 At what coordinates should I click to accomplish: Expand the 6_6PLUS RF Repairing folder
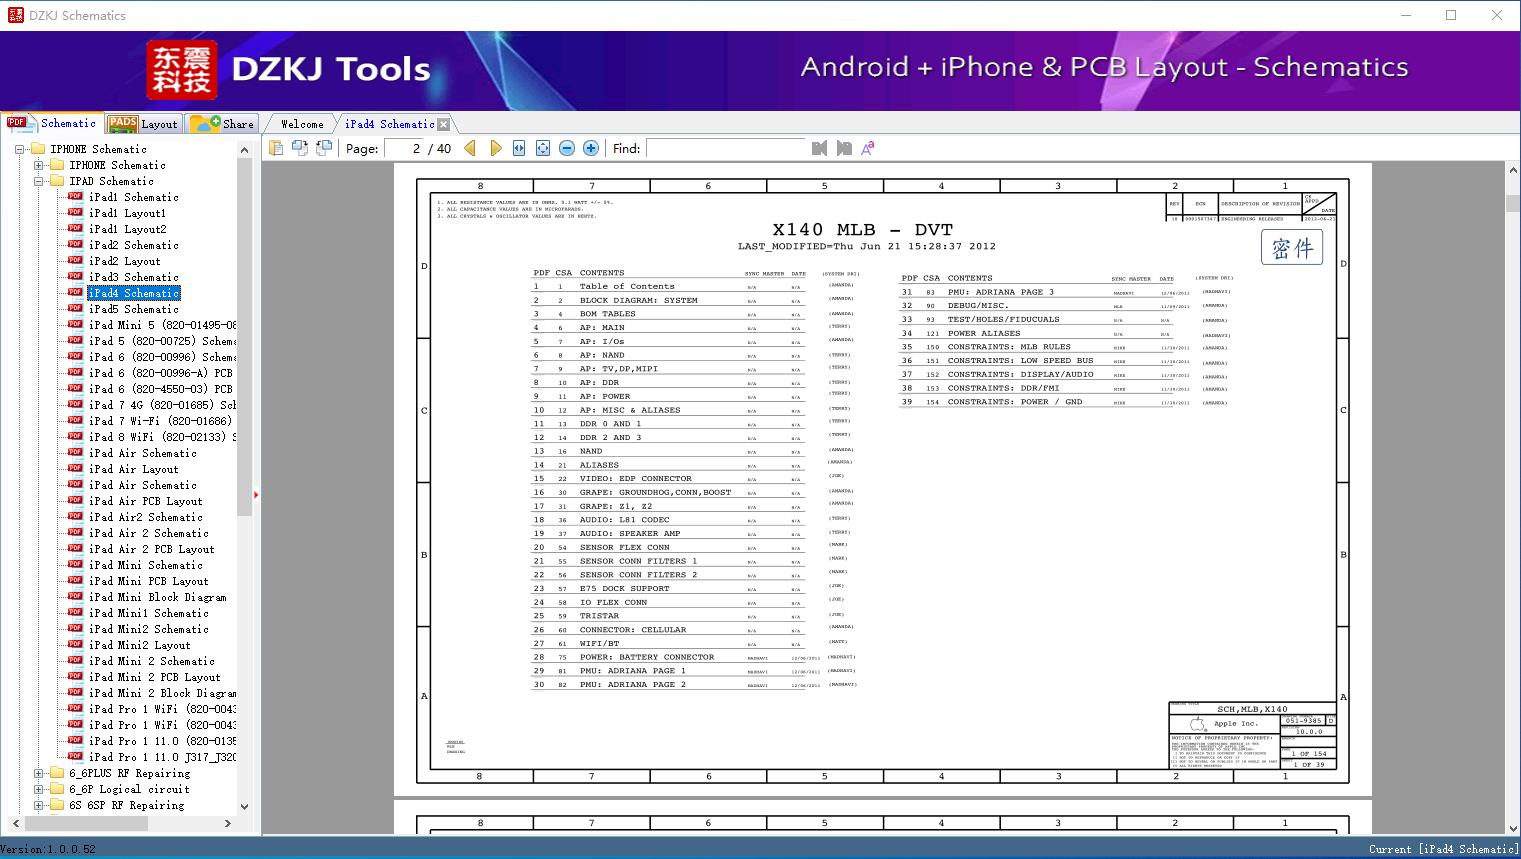[38, 773]
